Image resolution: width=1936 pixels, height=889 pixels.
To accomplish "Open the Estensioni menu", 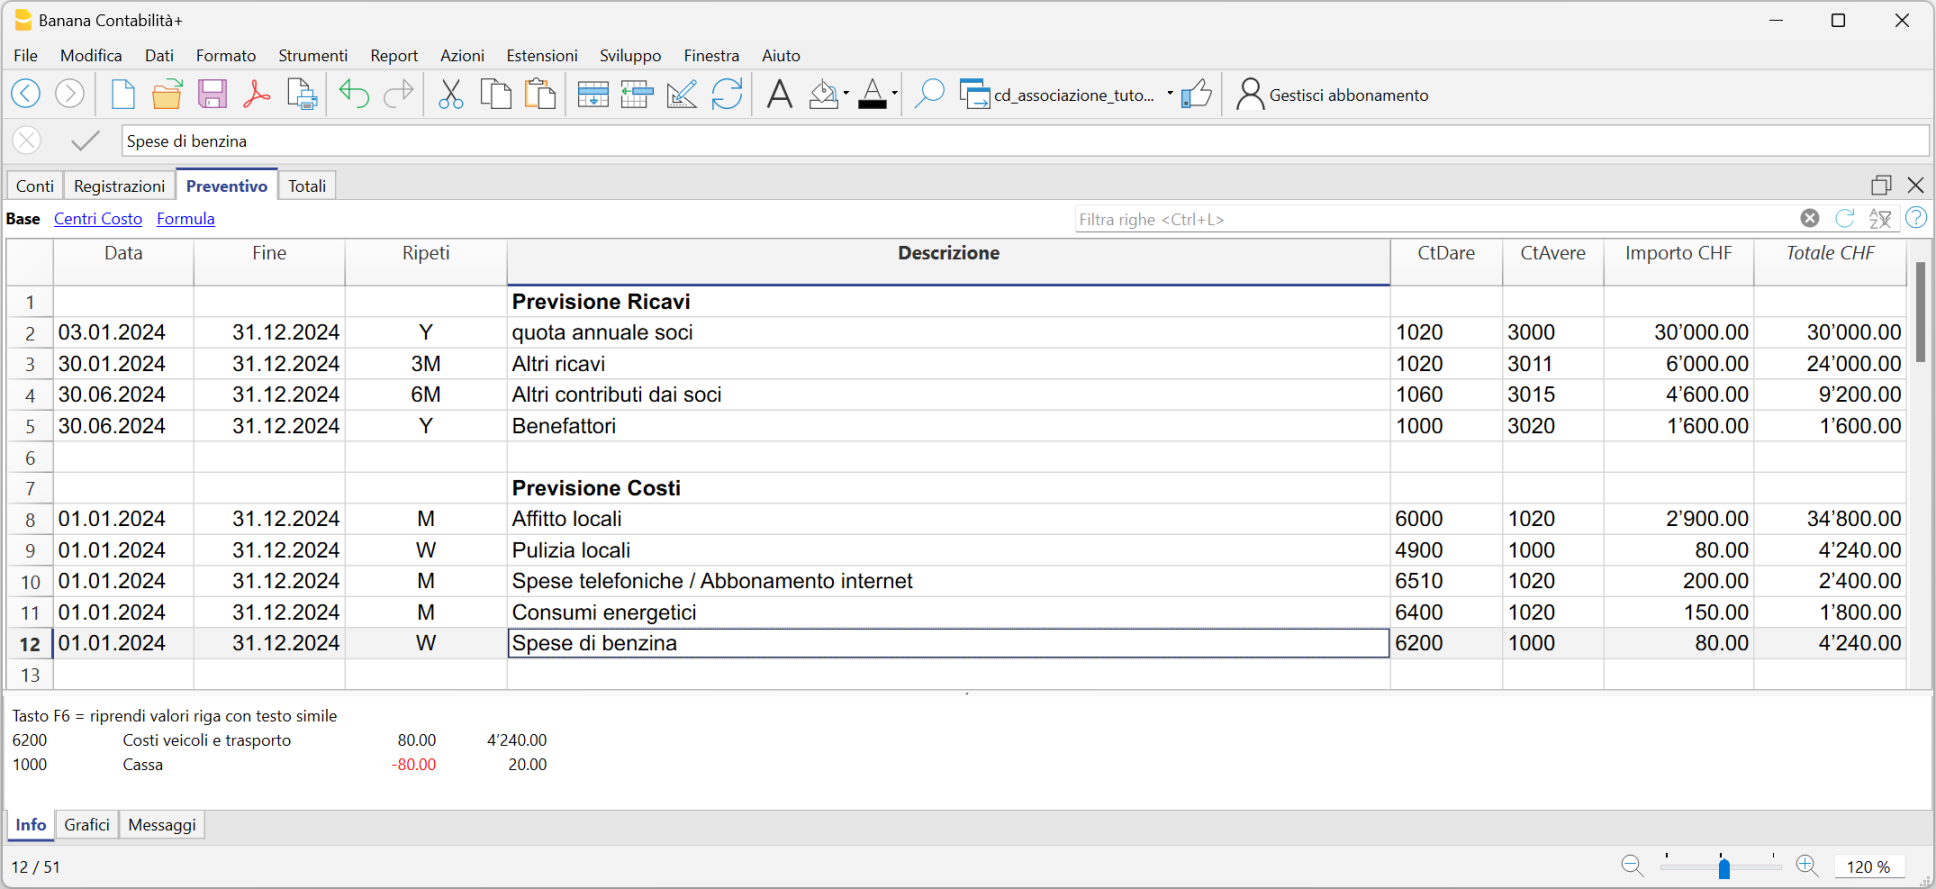I will [x=542, y=56].
